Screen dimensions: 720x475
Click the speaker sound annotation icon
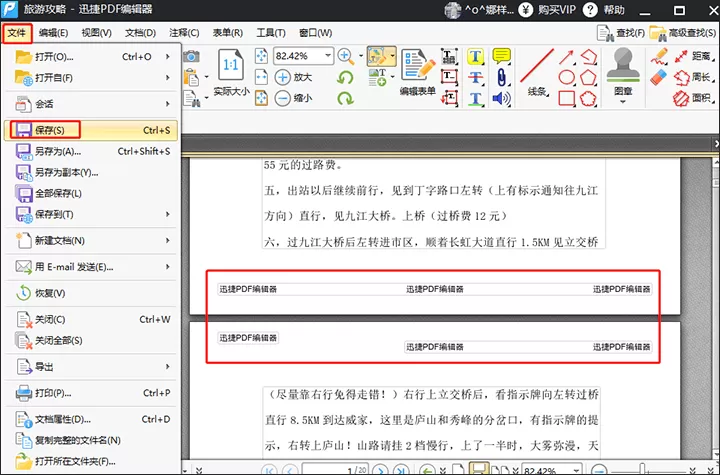pyautogui.click(x=501, y=98)
